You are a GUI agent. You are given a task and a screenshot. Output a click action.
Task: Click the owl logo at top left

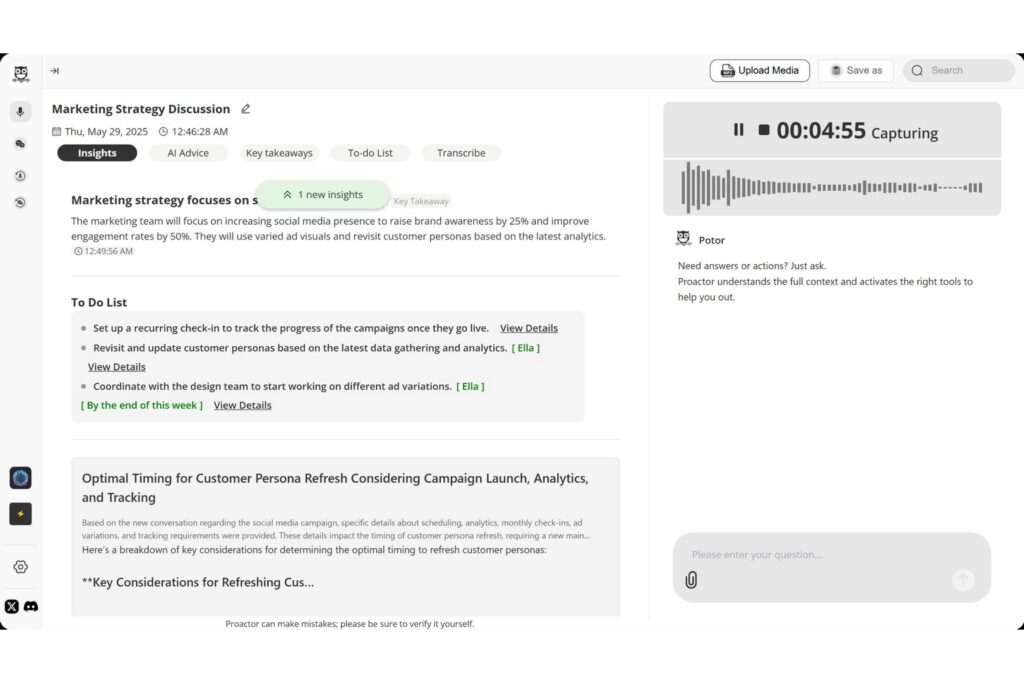point(20,74)
